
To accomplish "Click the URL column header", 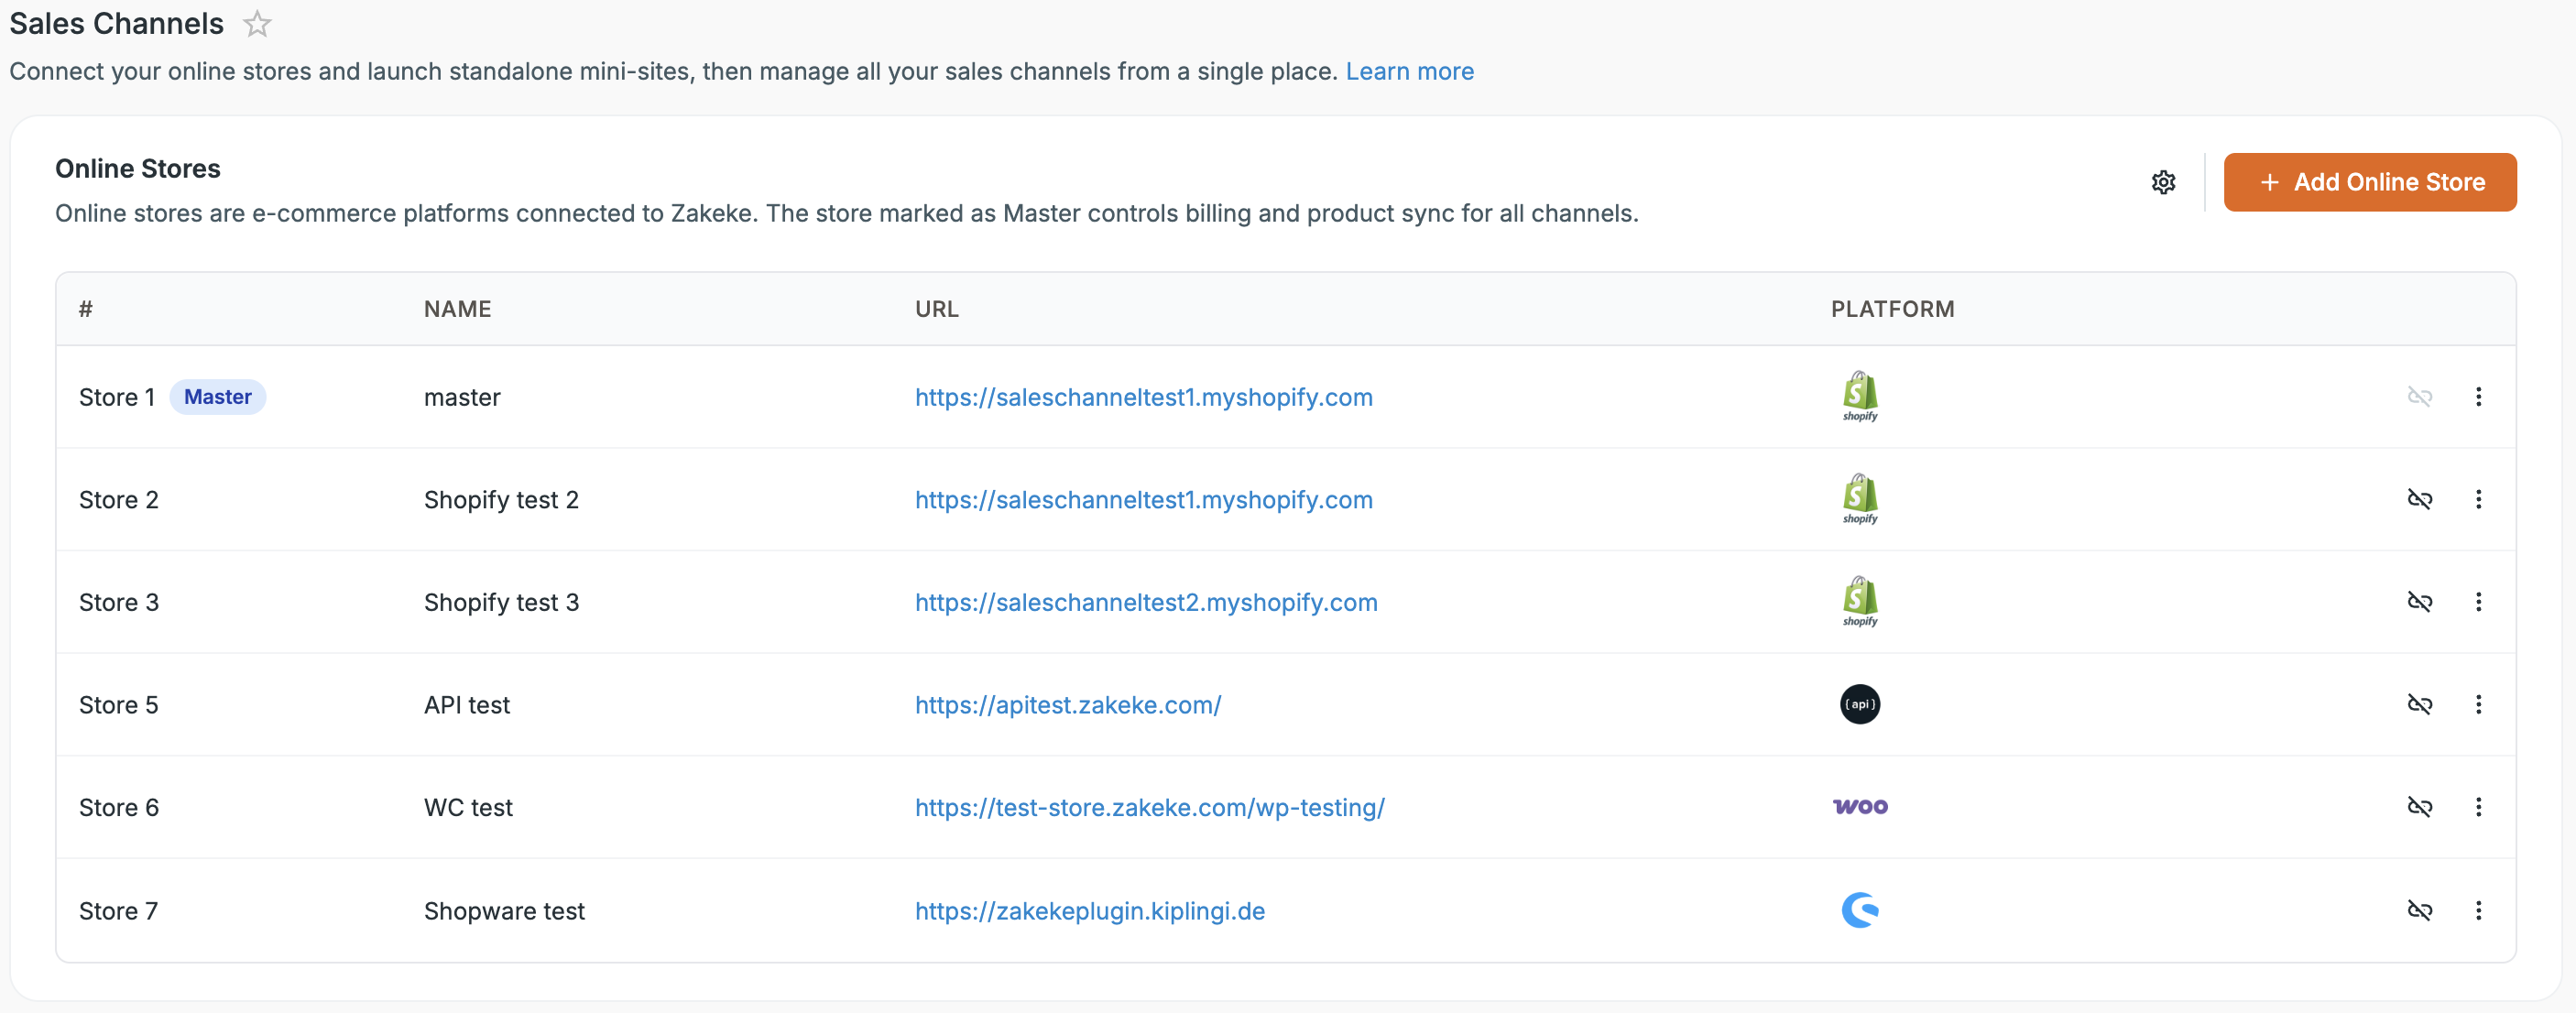I will pyautogui.click(x=936, y=309).
